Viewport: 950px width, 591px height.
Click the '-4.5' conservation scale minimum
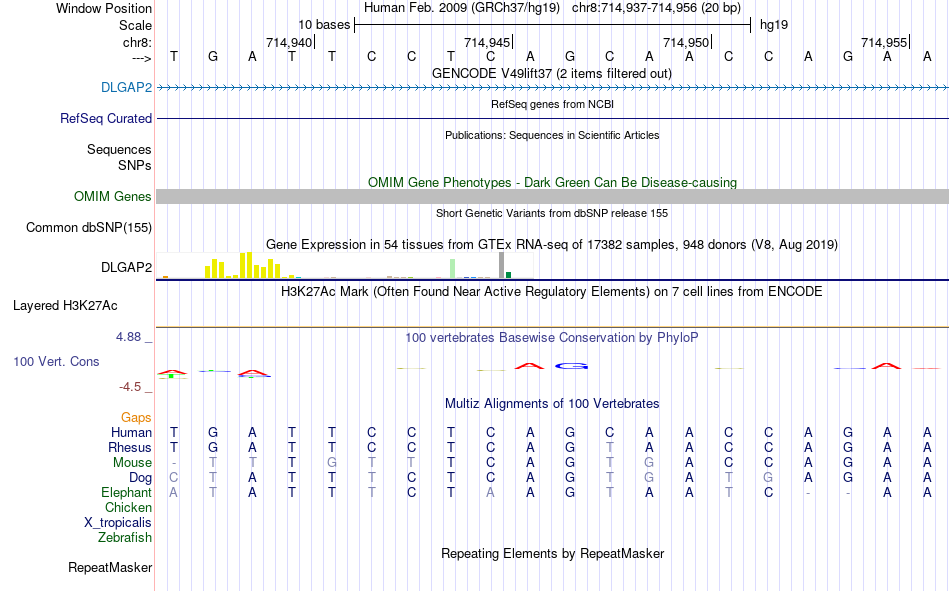coord(130,387)
